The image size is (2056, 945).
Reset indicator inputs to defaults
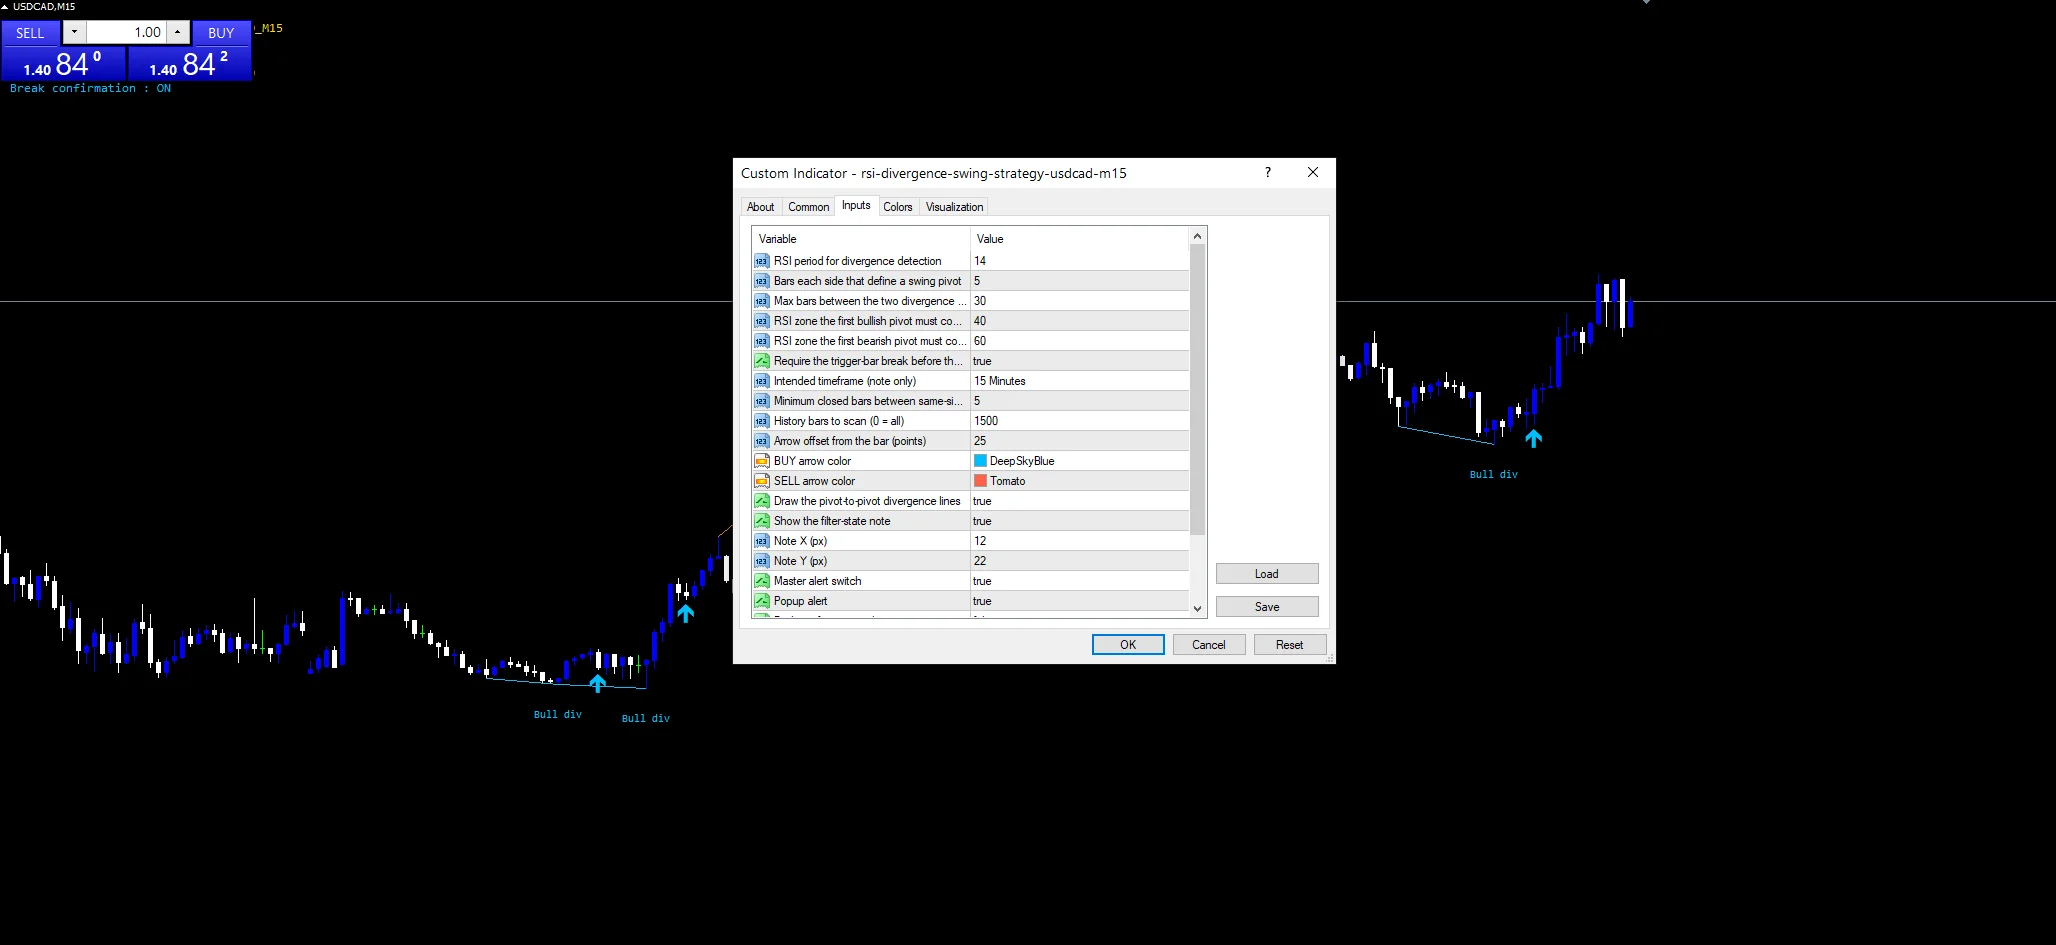coord(1289,645)
